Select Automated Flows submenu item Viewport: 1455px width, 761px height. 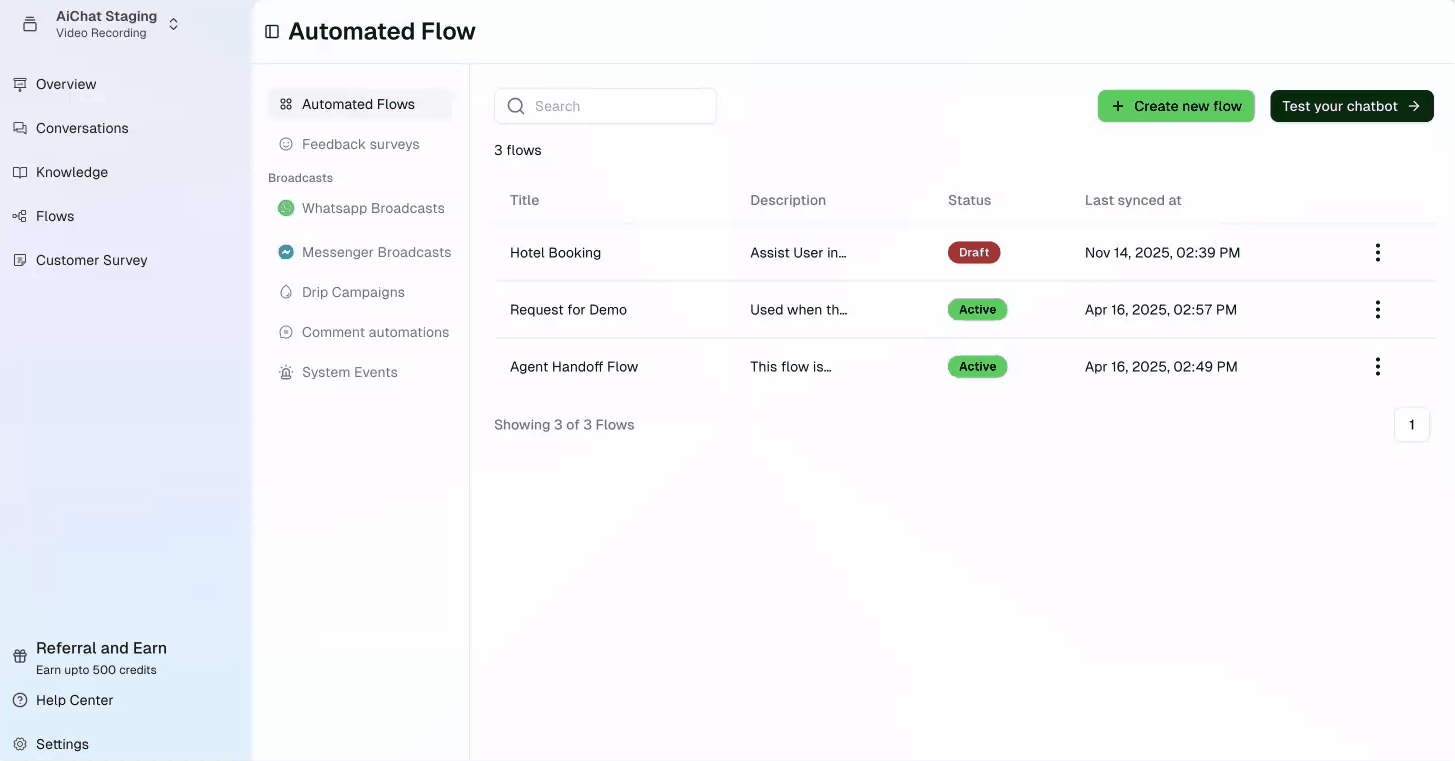pos(358,104)
